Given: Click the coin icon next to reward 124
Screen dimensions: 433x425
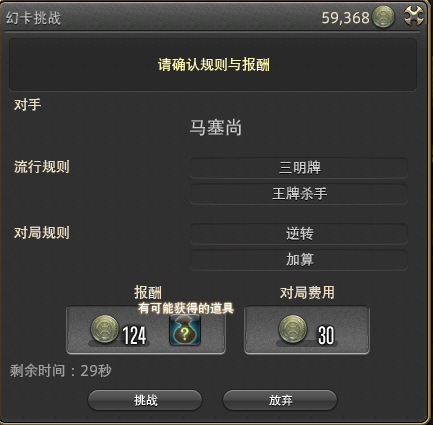Looking at the screenshot, I should click(105, 329).
